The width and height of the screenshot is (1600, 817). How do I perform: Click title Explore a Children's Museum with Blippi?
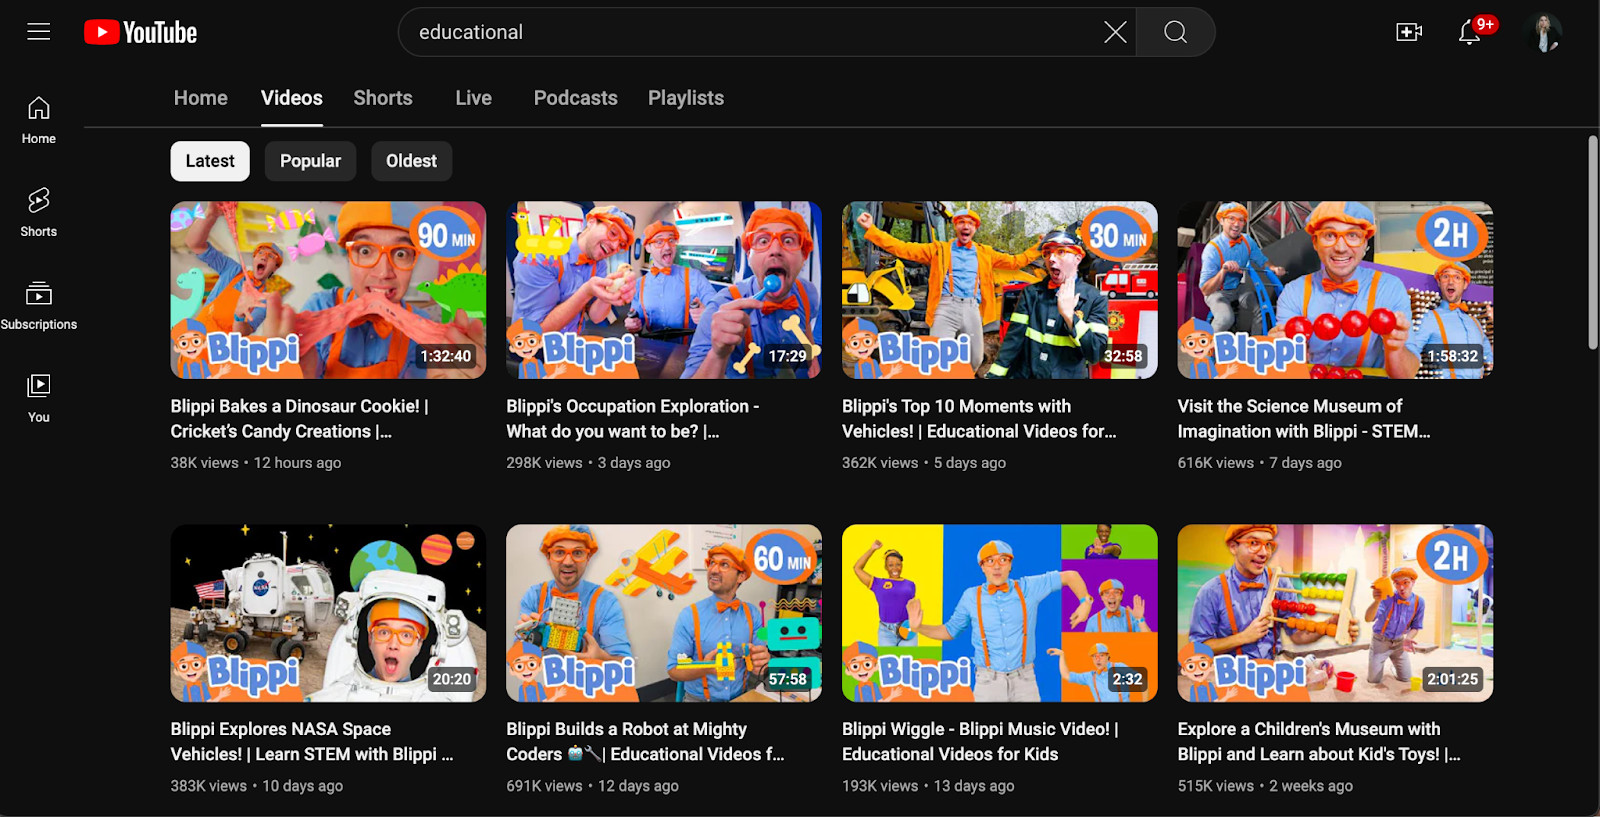pyautogui.click(x=1319, y=742)
